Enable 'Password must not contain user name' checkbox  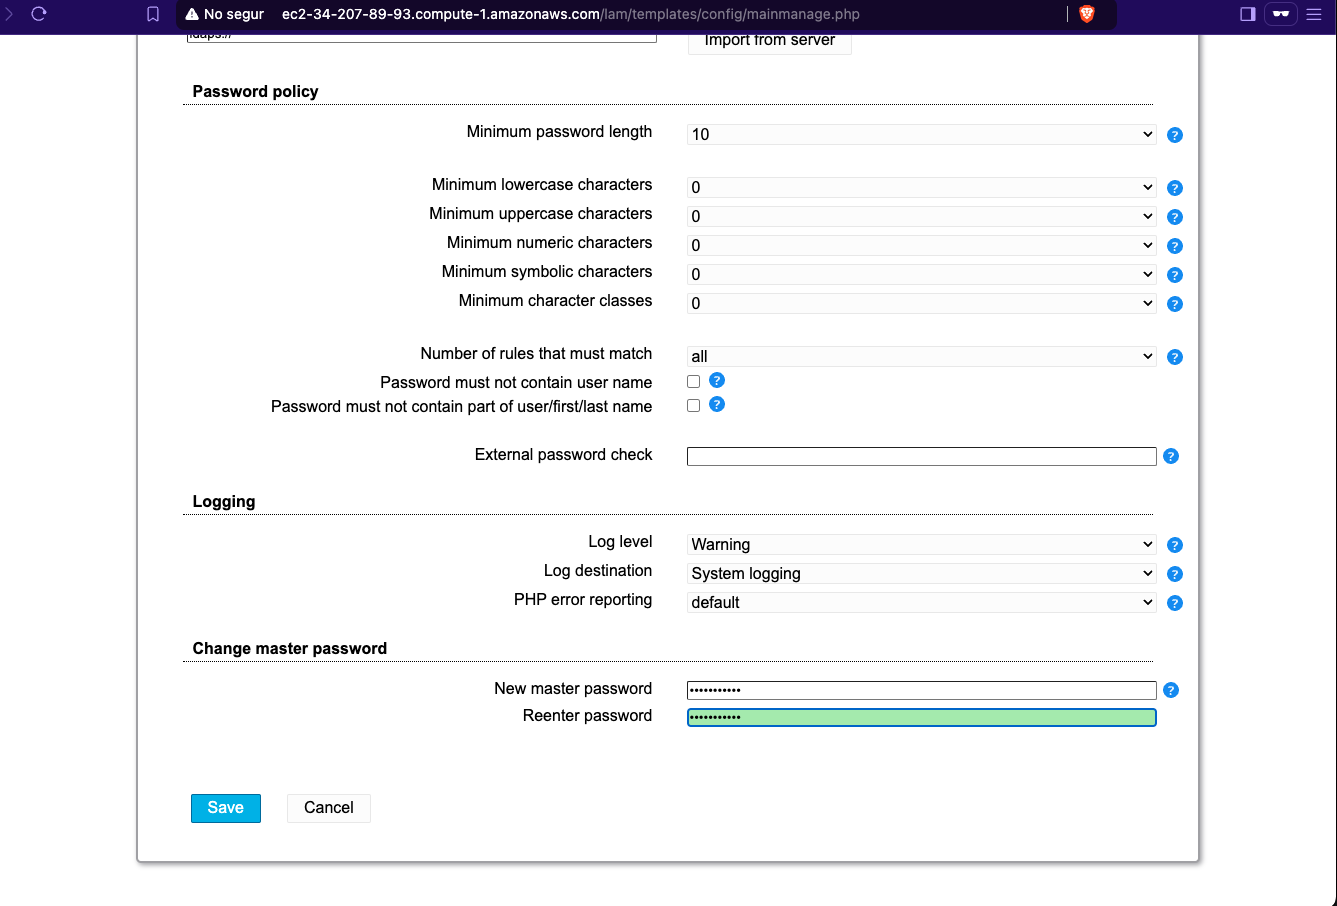(x=693, y=382)
